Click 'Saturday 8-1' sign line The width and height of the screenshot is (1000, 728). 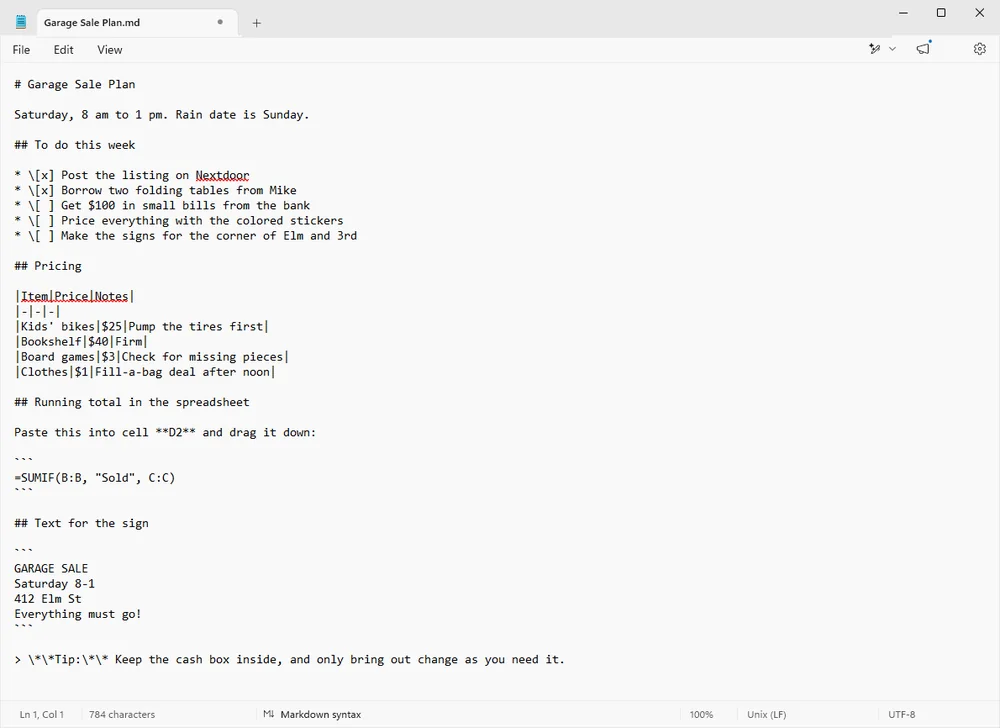coord(54,584)
